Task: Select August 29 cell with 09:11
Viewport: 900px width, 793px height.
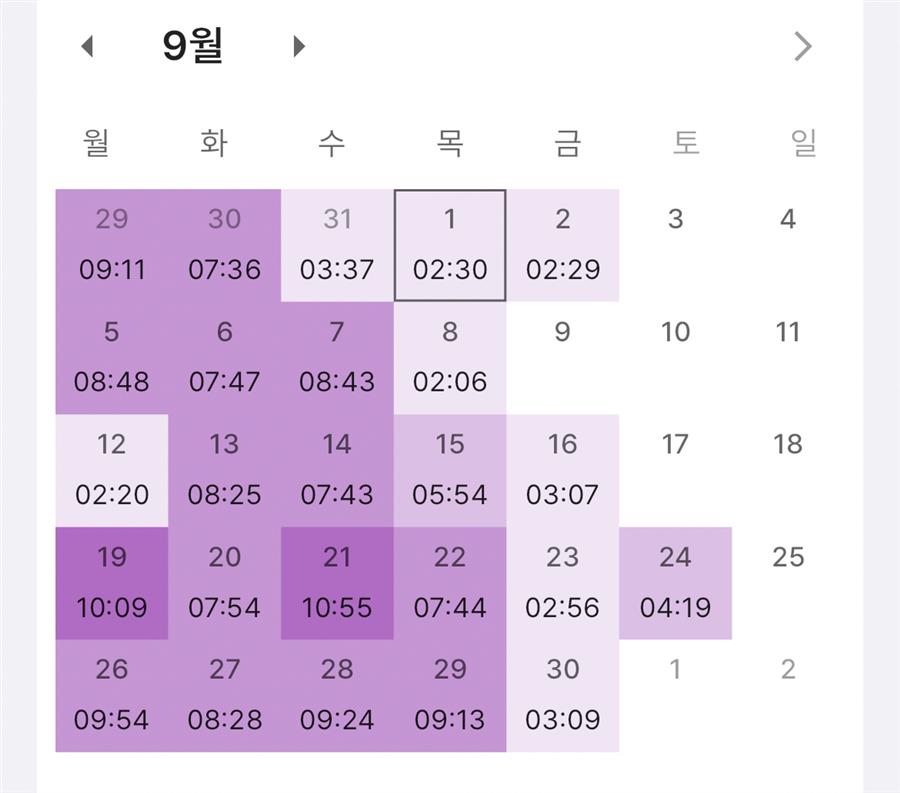Action: (x=111, y=245)
